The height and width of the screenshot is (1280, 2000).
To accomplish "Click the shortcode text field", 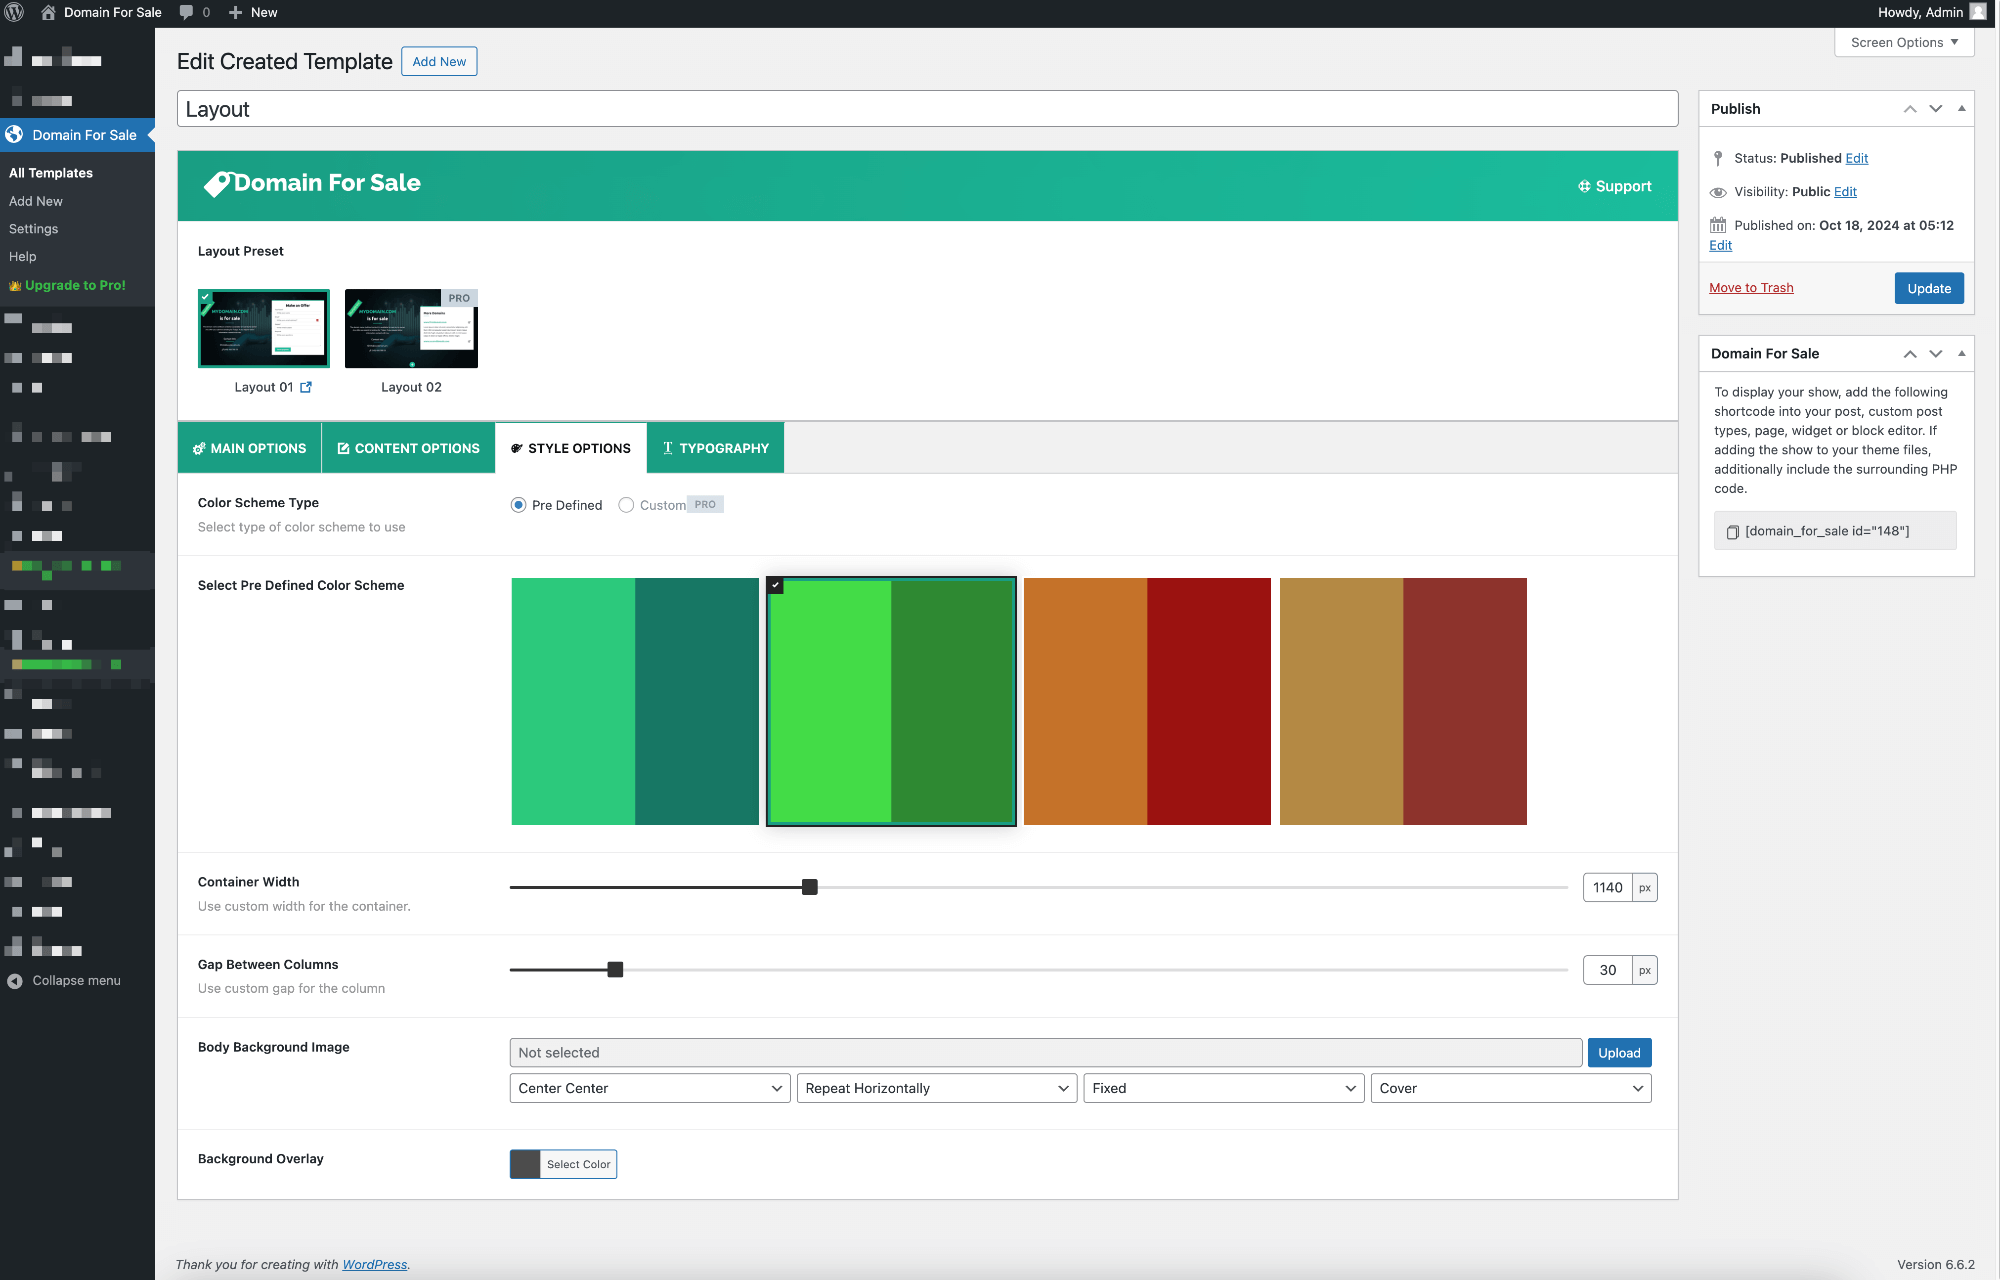I will (1835, 531).
